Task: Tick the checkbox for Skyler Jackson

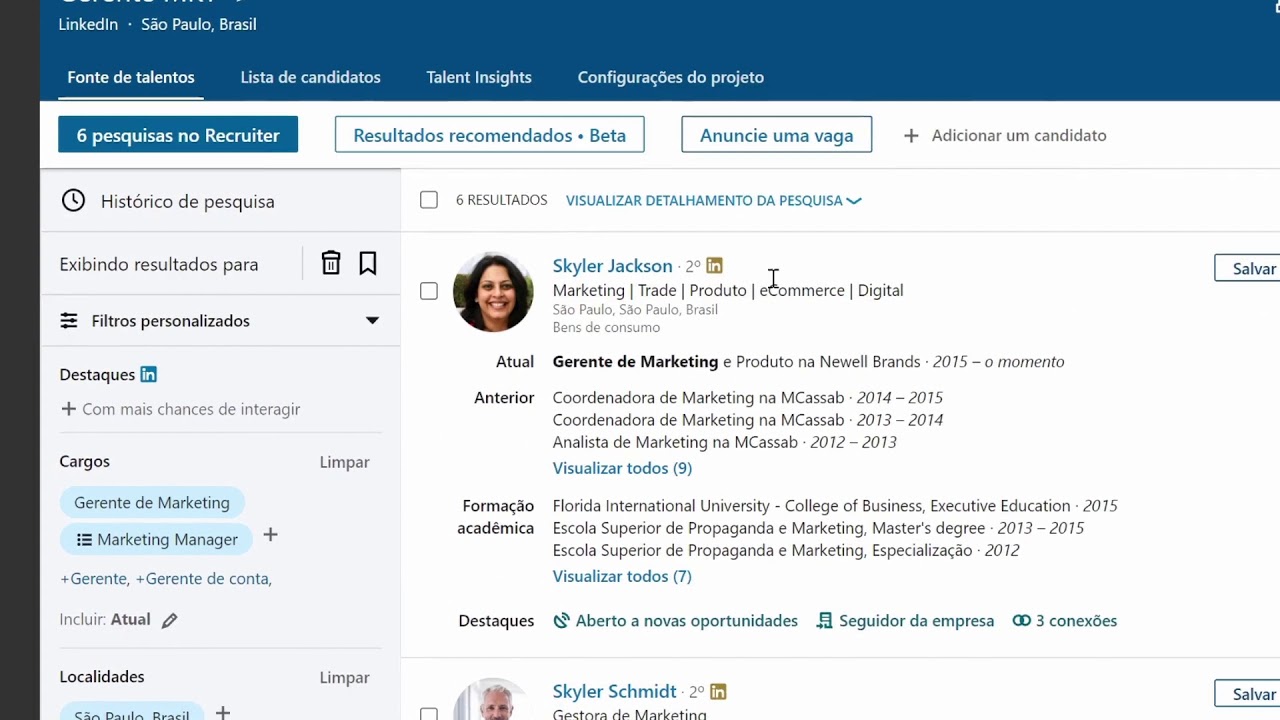Action: [x=429, y=291]
